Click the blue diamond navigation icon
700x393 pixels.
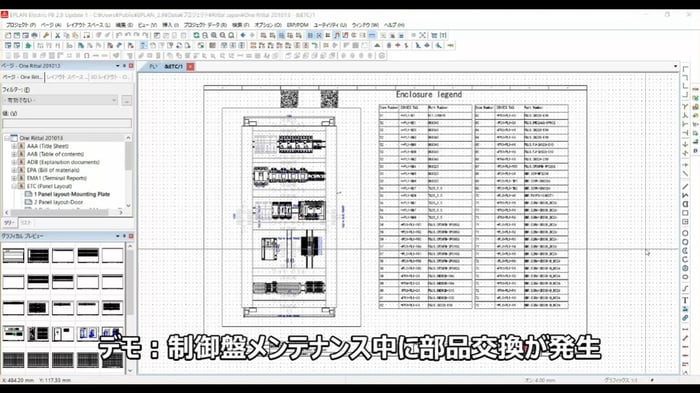243,35
